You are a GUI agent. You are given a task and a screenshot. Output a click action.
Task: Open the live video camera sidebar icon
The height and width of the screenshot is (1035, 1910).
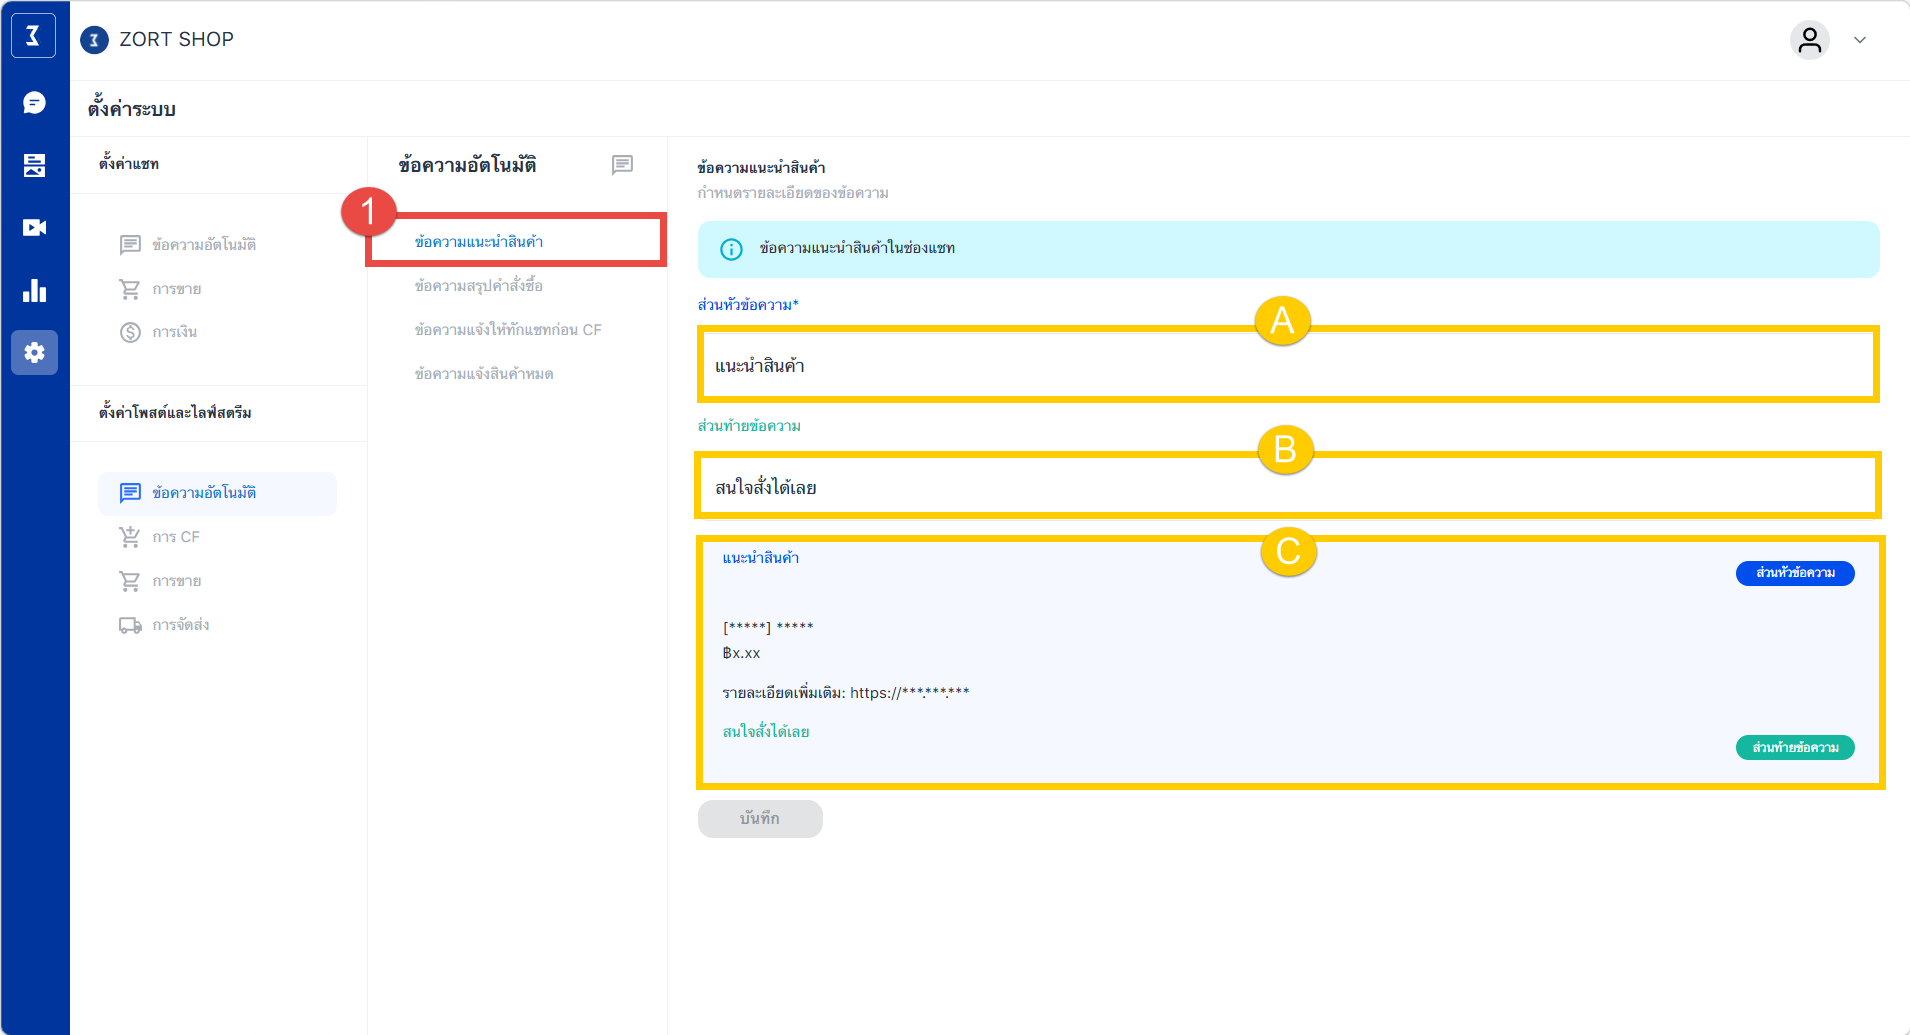(x=34, y=228)
